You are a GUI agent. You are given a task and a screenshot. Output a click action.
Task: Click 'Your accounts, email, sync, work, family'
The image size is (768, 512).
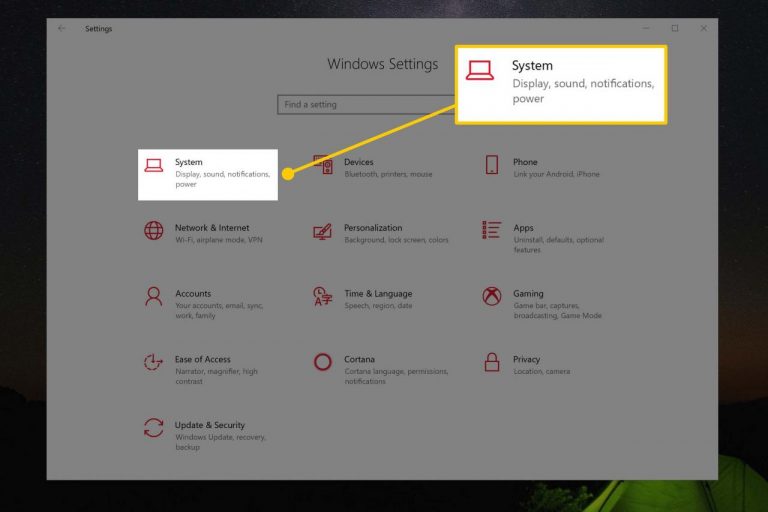(219, 311)
